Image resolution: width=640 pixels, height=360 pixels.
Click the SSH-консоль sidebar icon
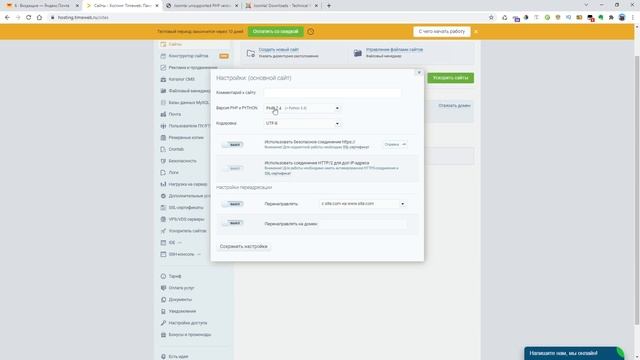tap(163, 254)
